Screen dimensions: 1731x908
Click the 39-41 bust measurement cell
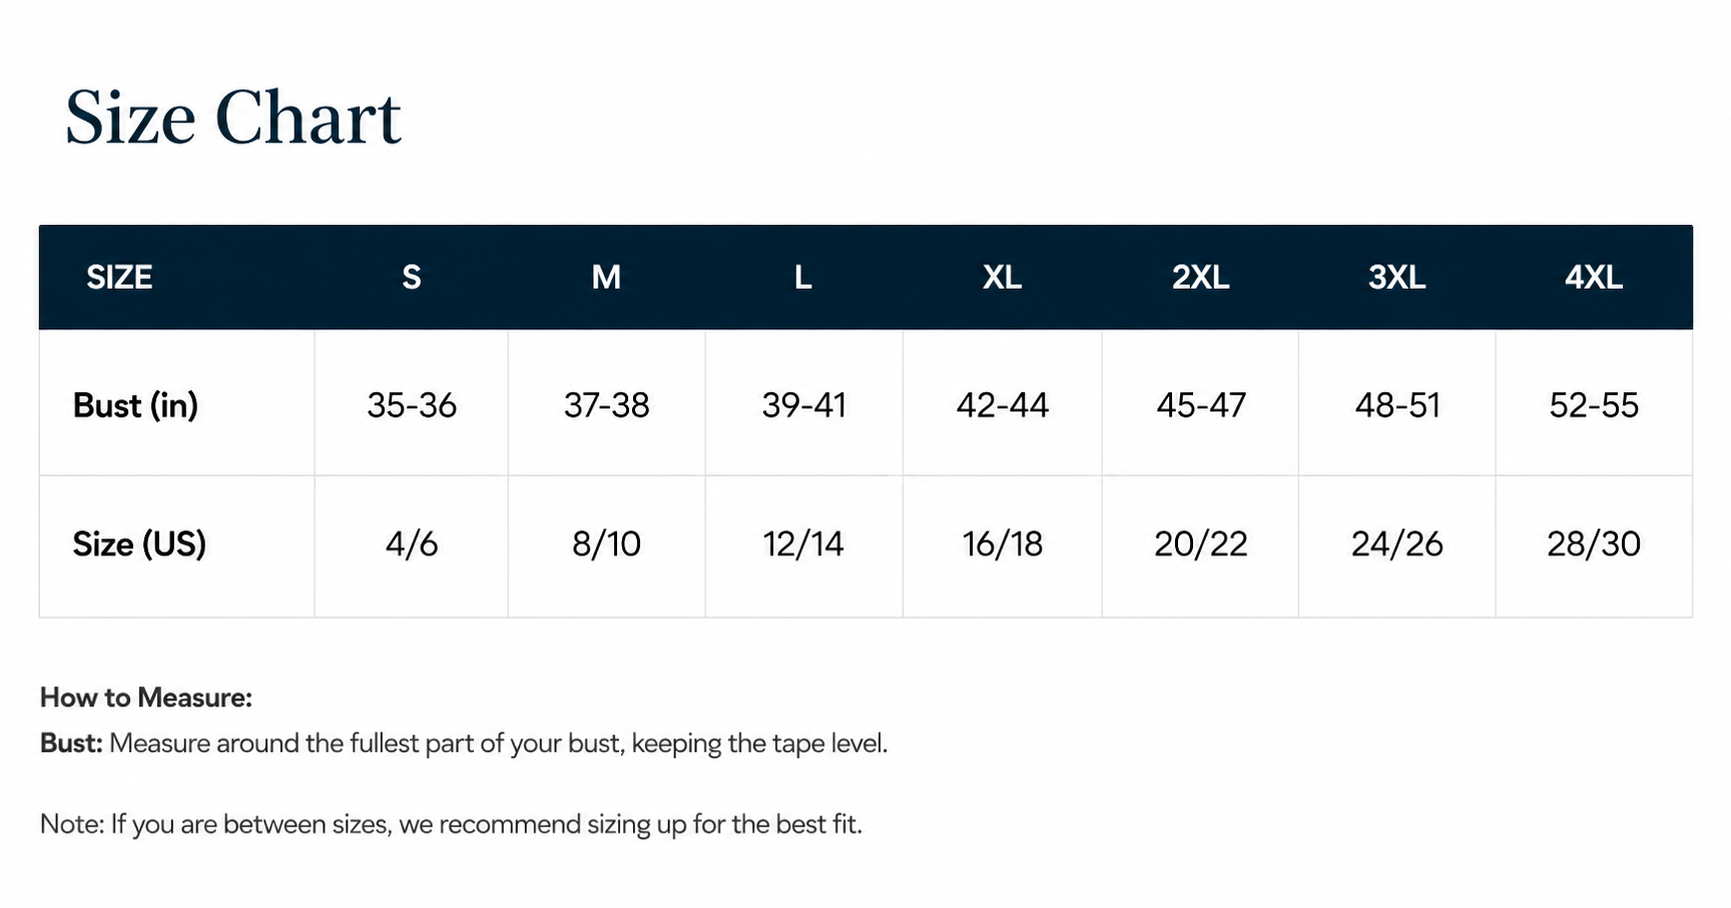coord(804,405)
